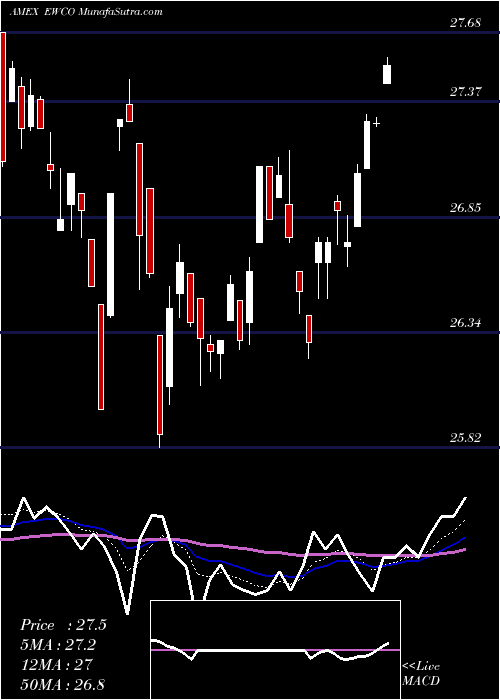Viewport: 500px width, 700px height.
Task: Select the 27.37 price level label
Action: click(465, 92)
